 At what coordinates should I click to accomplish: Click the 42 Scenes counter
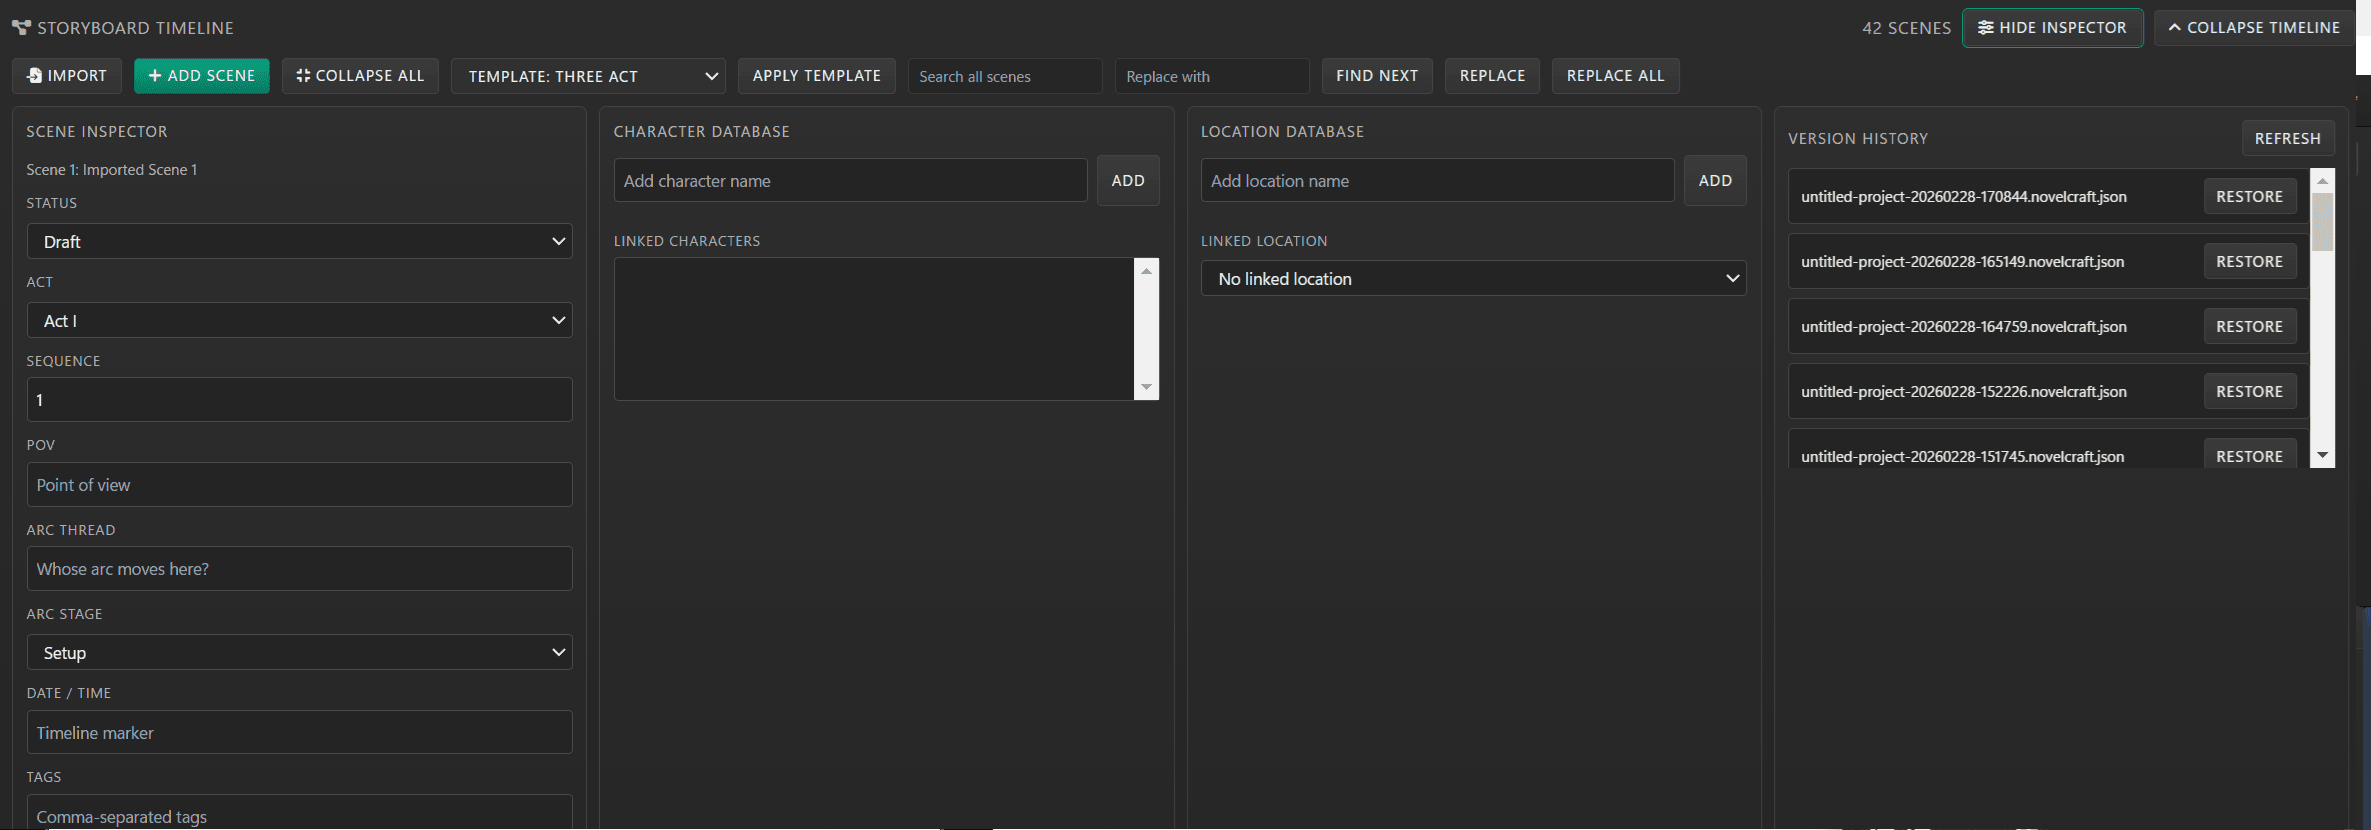(1906, 28)
